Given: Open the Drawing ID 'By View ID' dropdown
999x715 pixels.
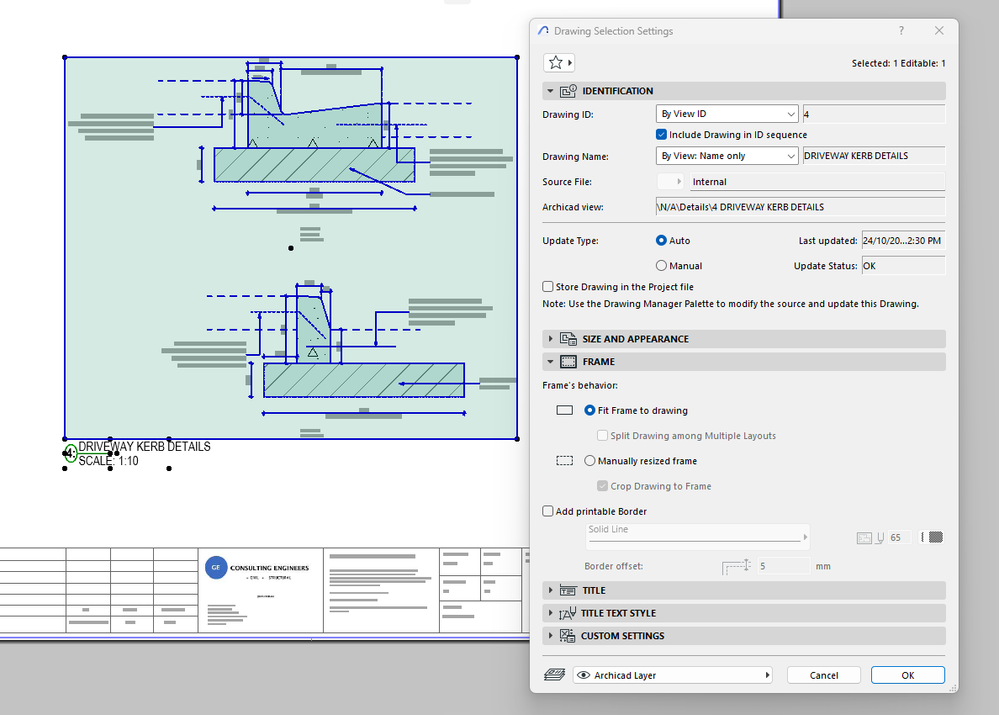Looking at the screenshot, I should point(727,114).
